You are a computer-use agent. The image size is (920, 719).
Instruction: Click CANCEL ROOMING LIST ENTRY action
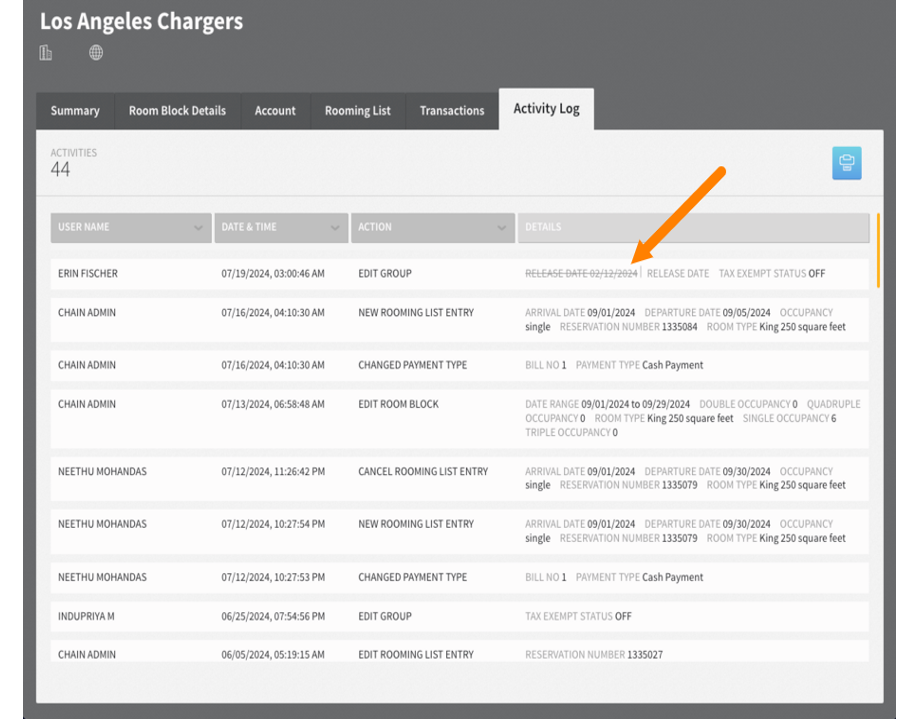[423, 471]
